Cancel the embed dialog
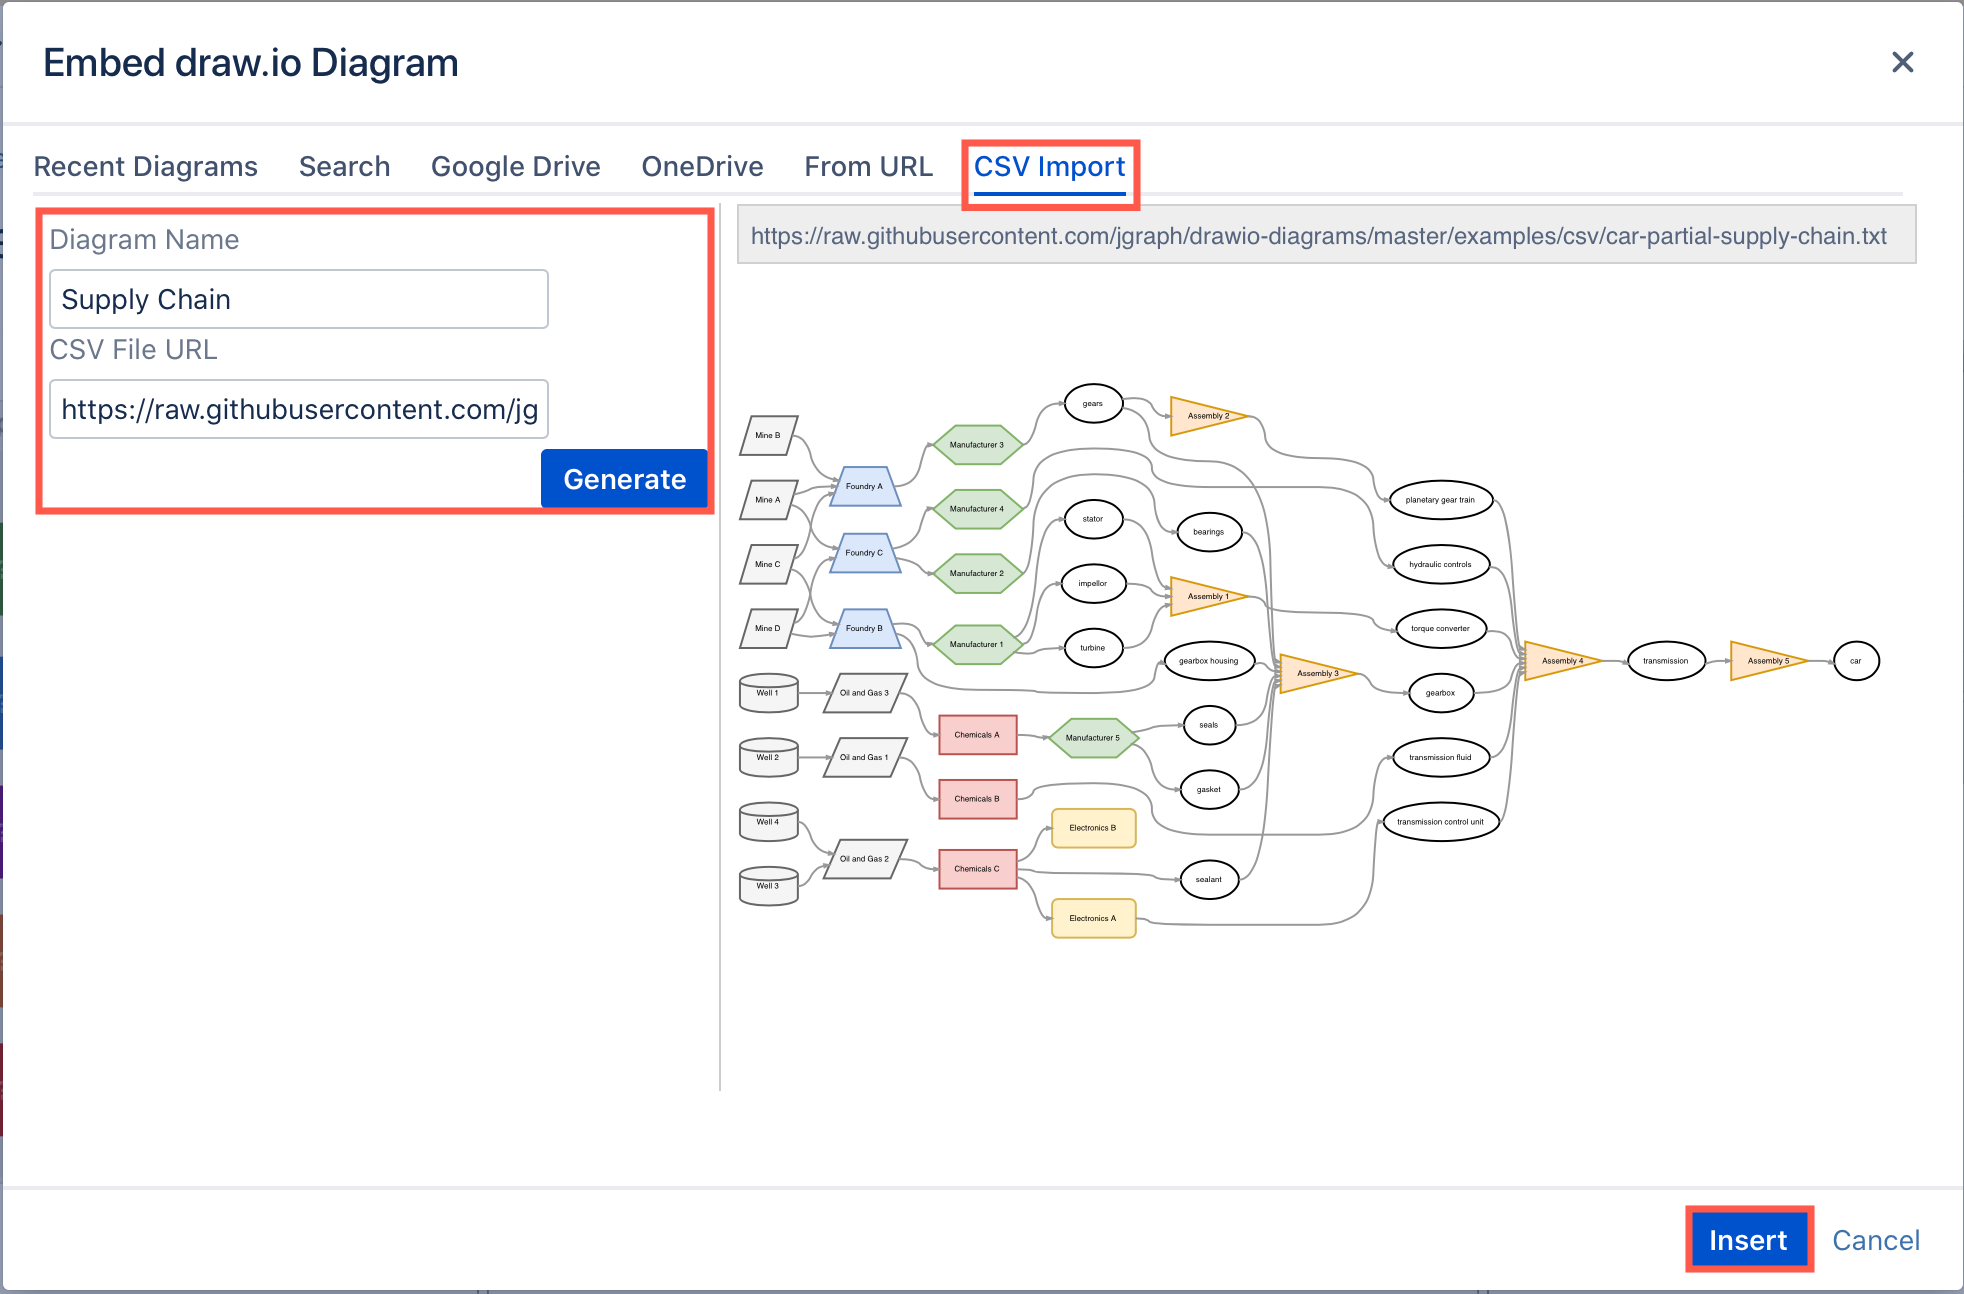1964x1294 pixels. coord(1875,1240)
